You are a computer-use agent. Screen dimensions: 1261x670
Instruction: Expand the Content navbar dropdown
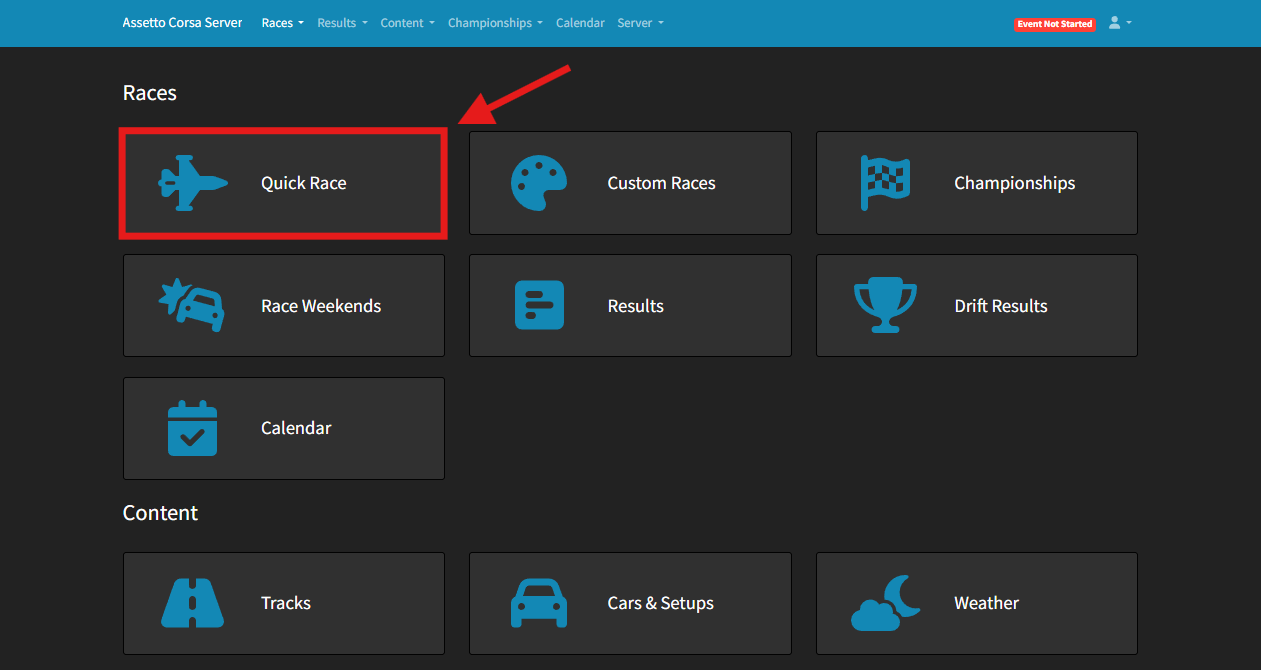tap(407, 22)
